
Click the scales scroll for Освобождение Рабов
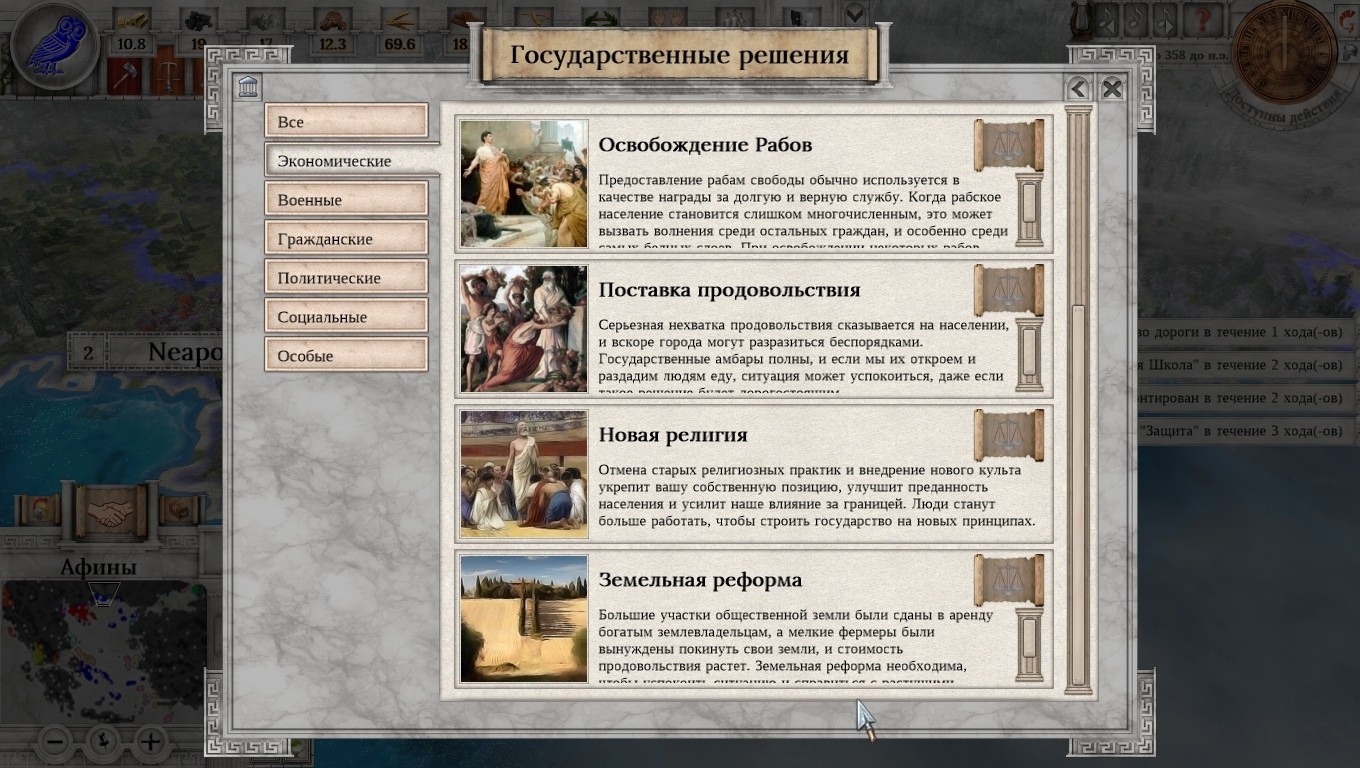pyautogui.click(x=1009, y=146)
